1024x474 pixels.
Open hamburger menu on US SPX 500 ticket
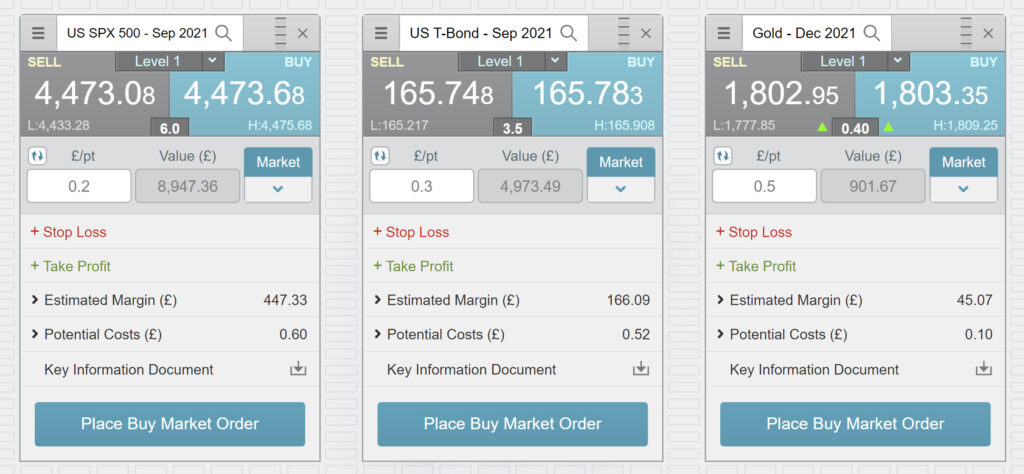click(39, 33)
